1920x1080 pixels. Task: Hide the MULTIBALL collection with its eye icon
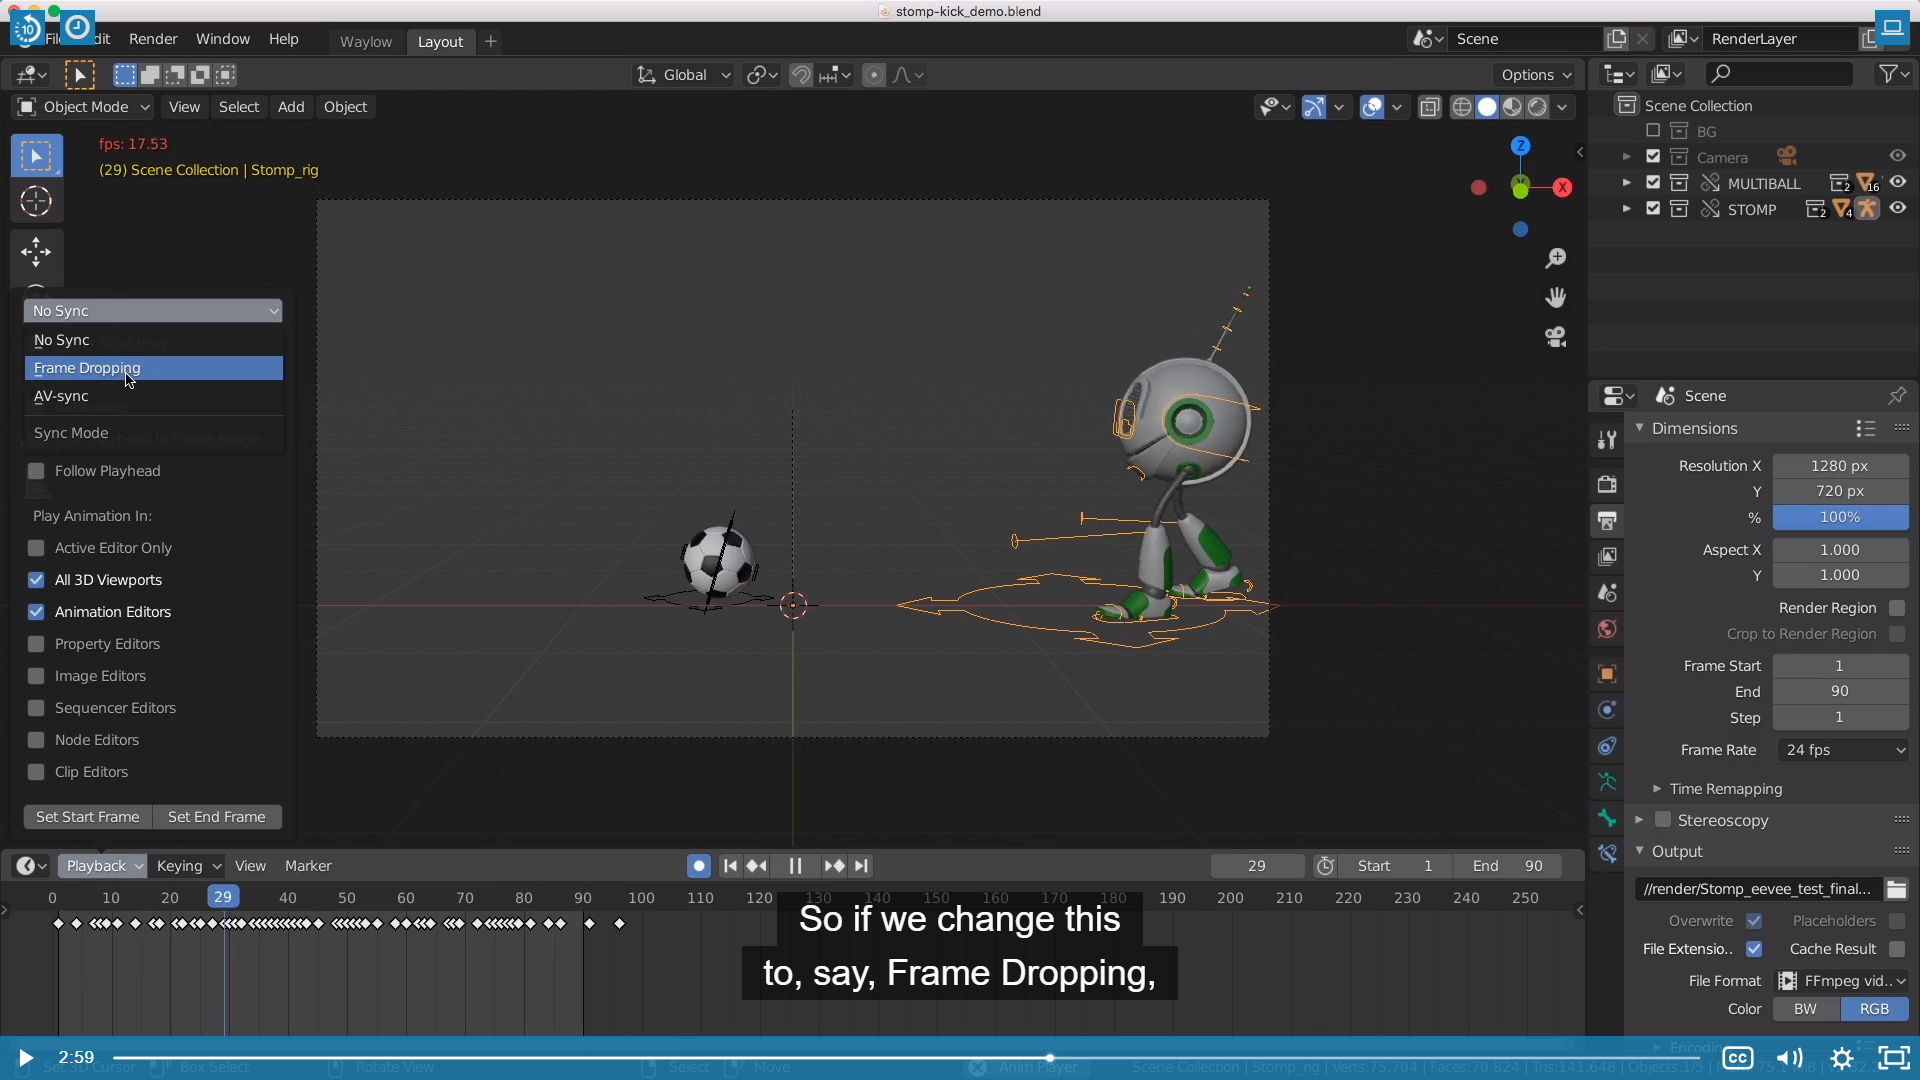click(1897, 182)
